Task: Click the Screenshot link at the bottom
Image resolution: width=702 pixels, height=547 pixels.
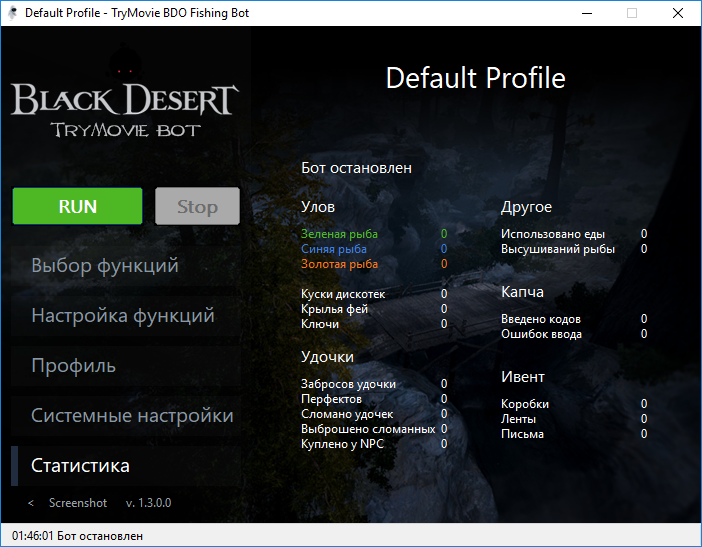Action: 78,503
